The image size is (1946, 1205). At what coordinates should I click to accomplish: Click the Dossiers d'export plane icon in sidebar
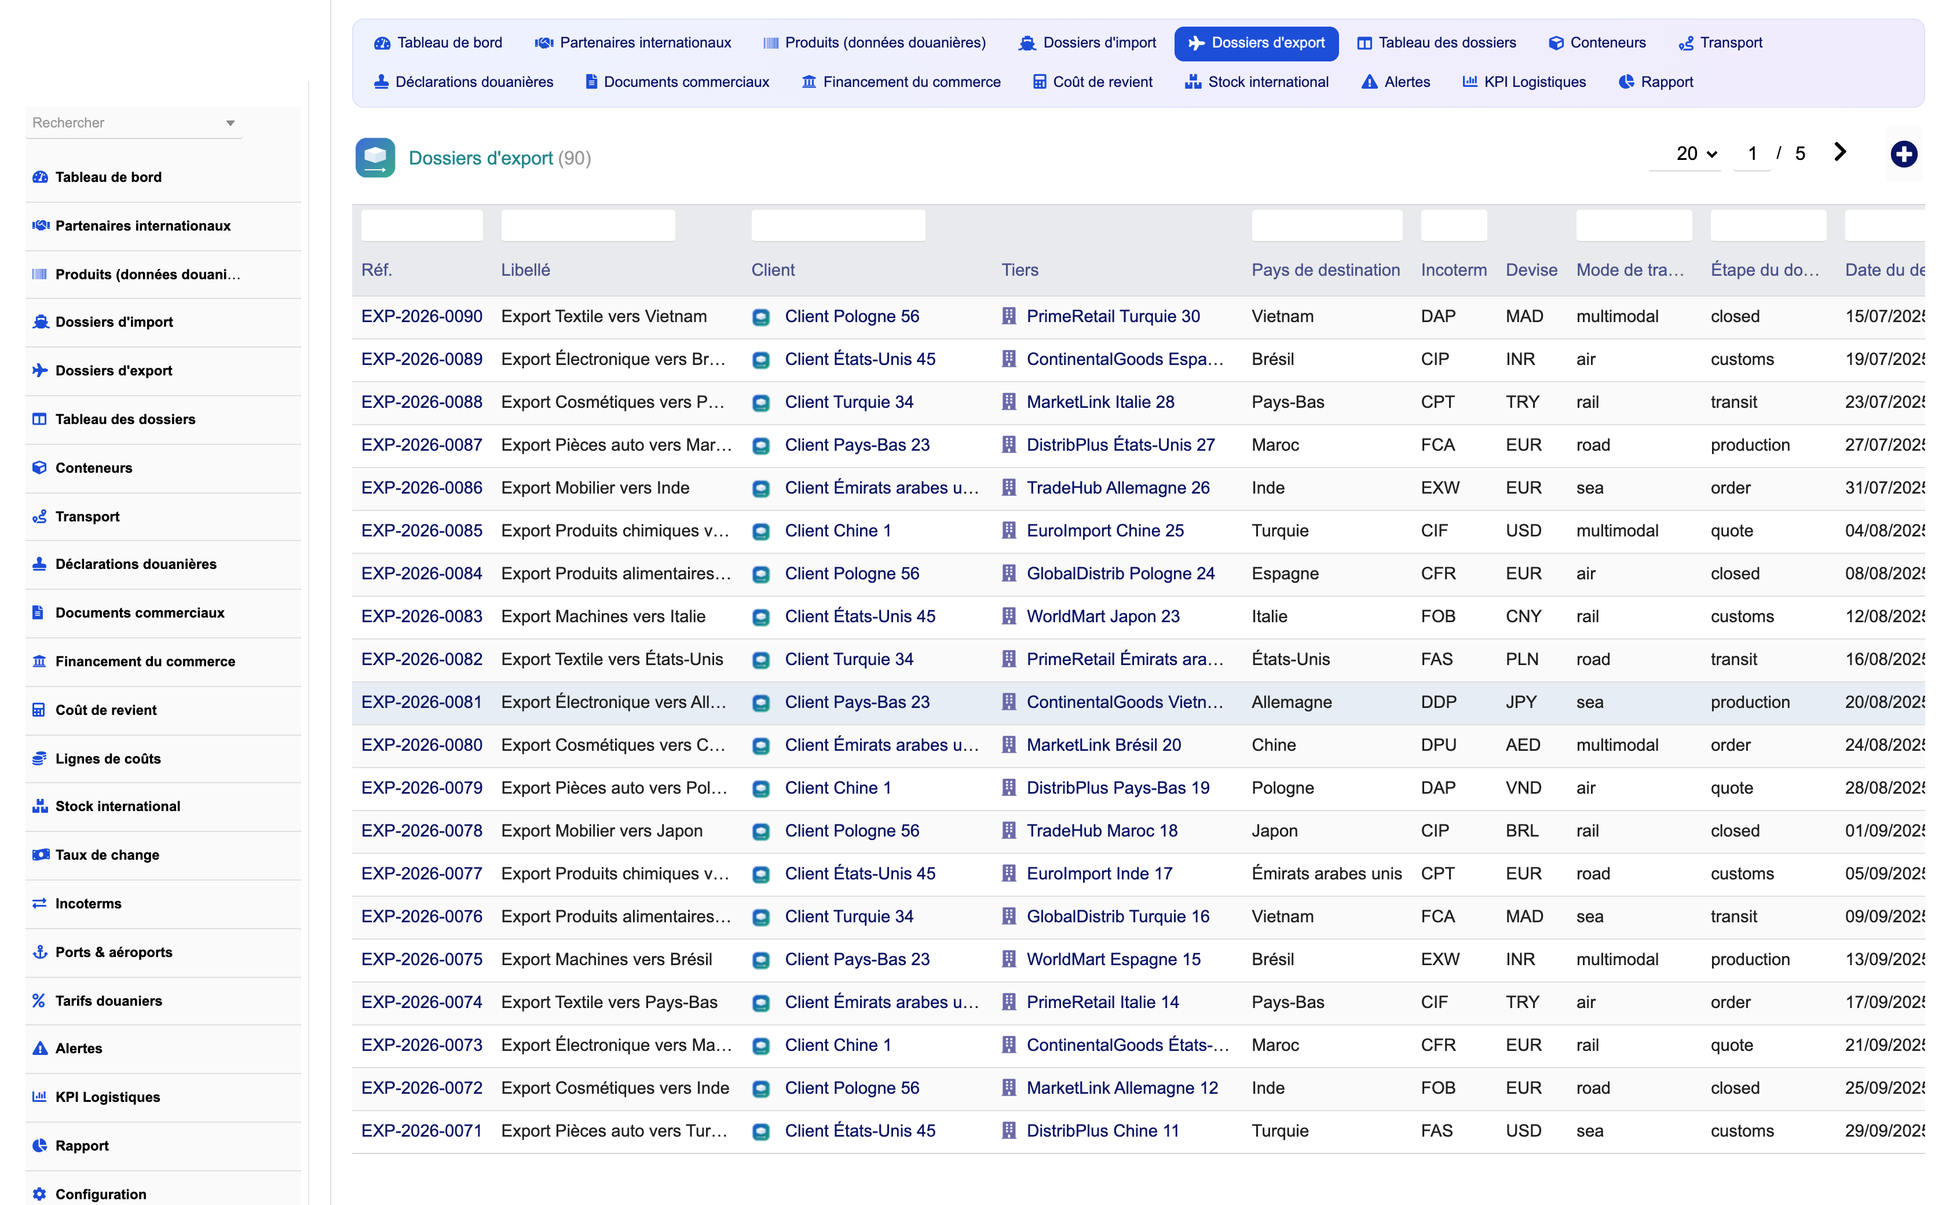40,370
